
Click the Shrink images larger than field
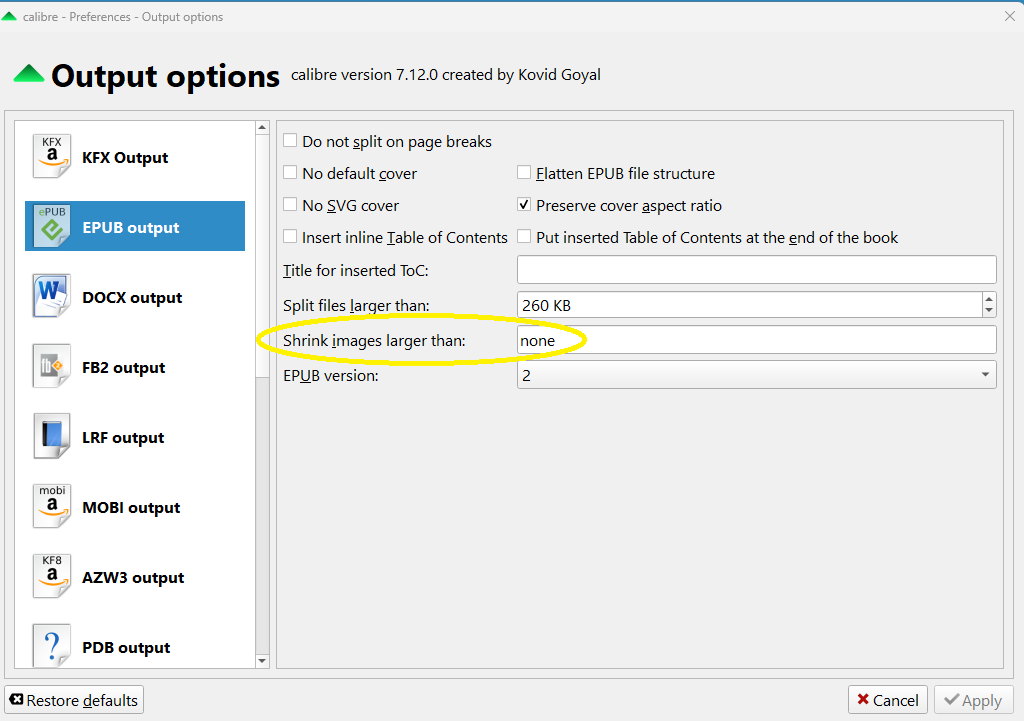[756, 340]
